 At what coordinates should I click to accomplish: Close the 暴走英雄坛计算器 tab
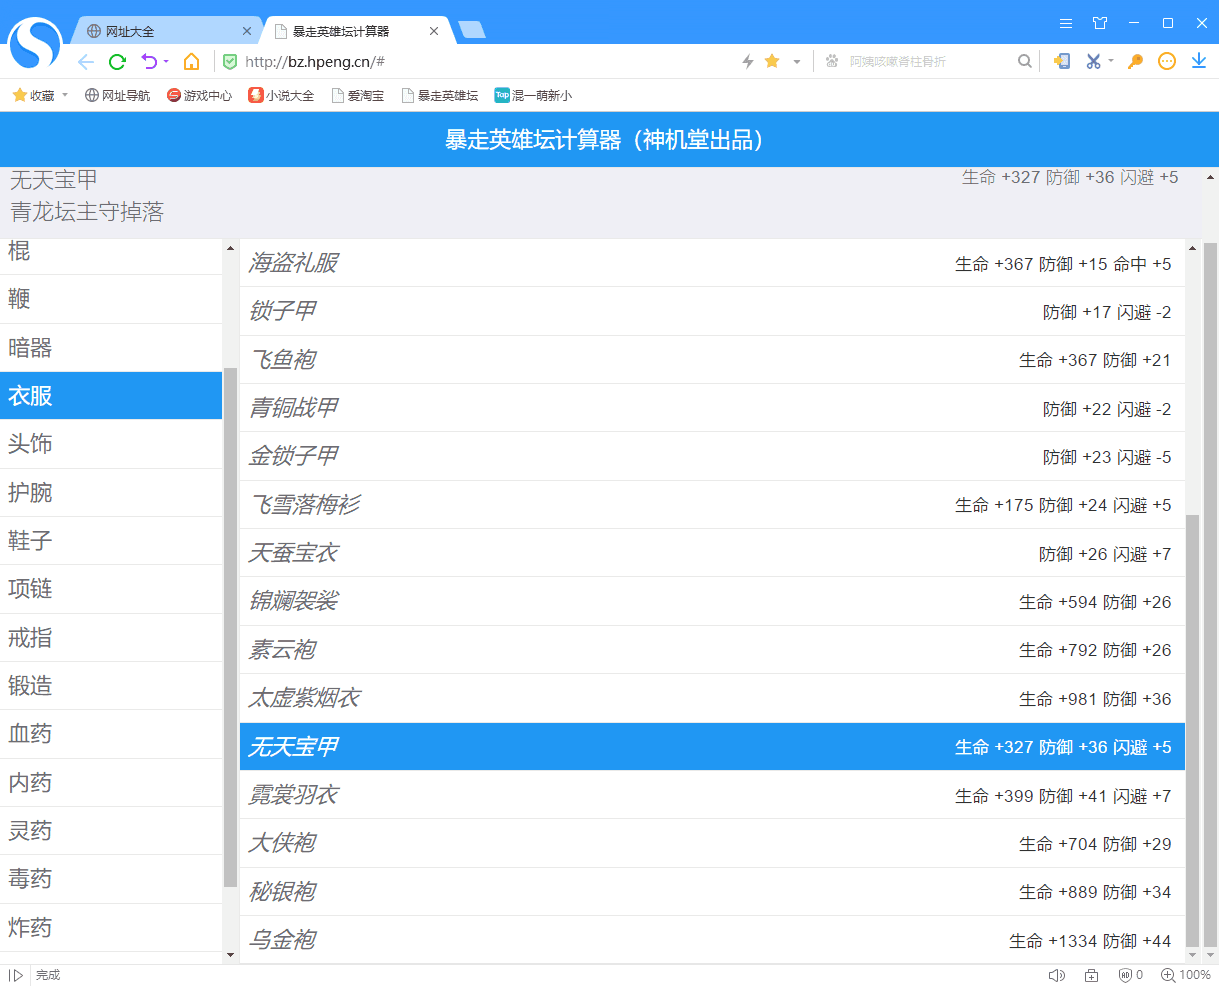click(434, 31)
